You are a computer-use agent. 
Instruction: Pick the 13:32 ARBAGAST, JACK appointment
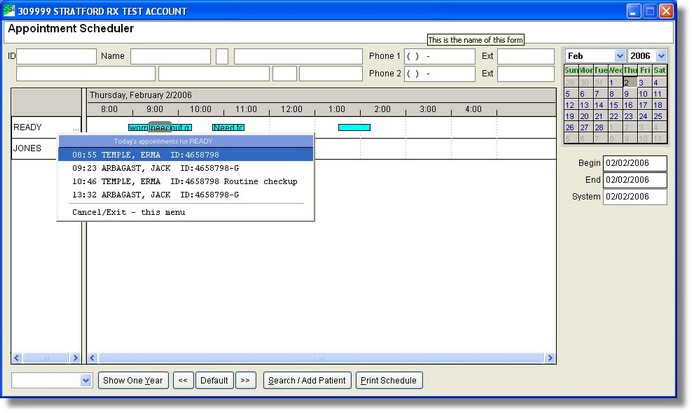click(x=186, y=195)
